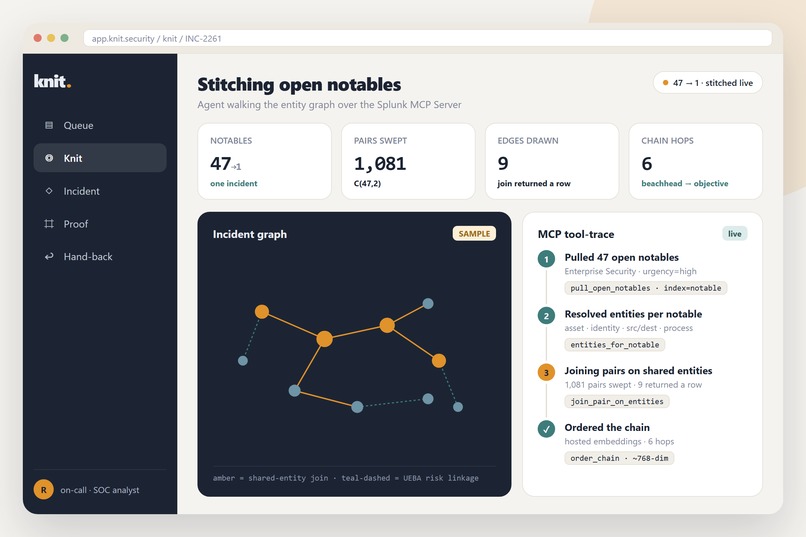Screen dimensions: 806x537
Task: Click the 'join returned a row' text
Action: pyautogui.click(x=534, y=183)
